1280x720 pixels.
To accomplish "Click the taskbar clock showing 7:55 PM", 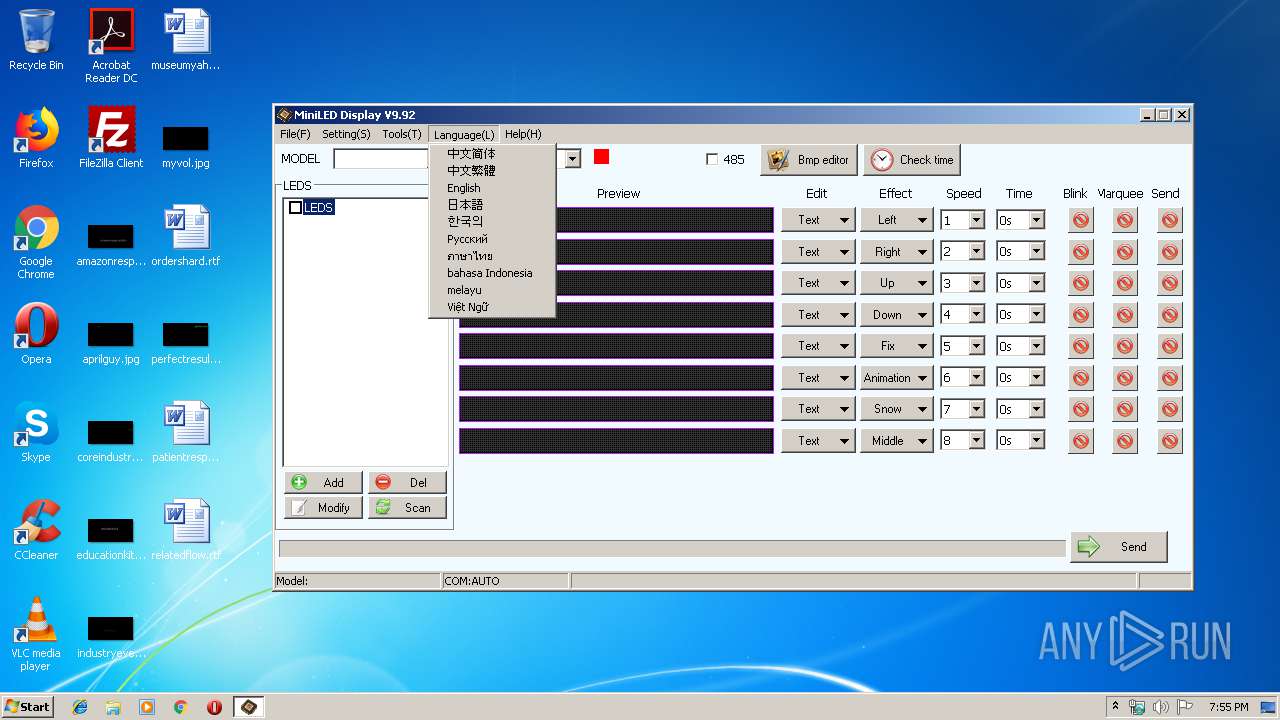I will 1228,707.
